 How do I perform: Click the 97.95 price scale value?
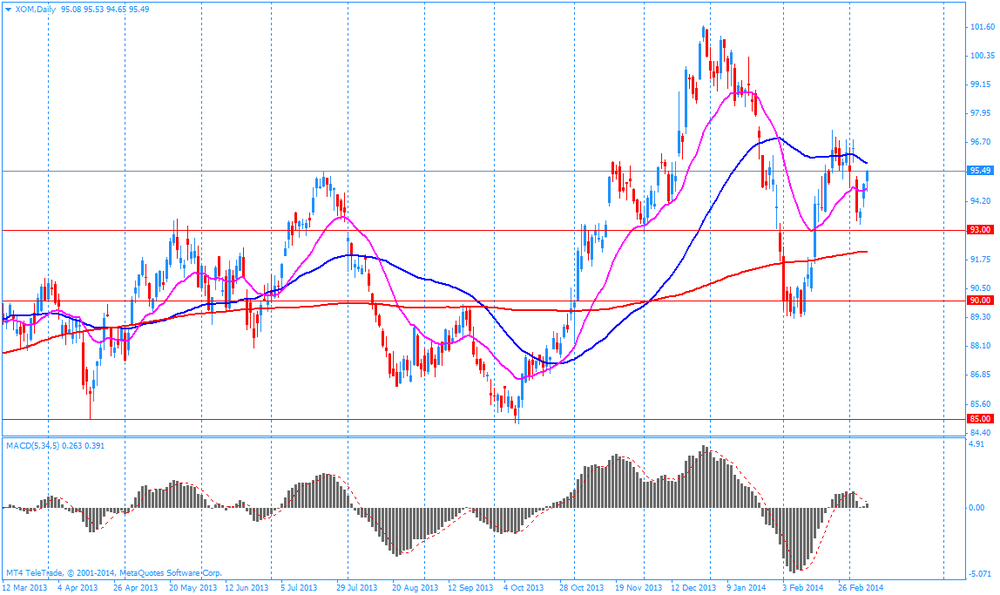click(x=982, y=114)
